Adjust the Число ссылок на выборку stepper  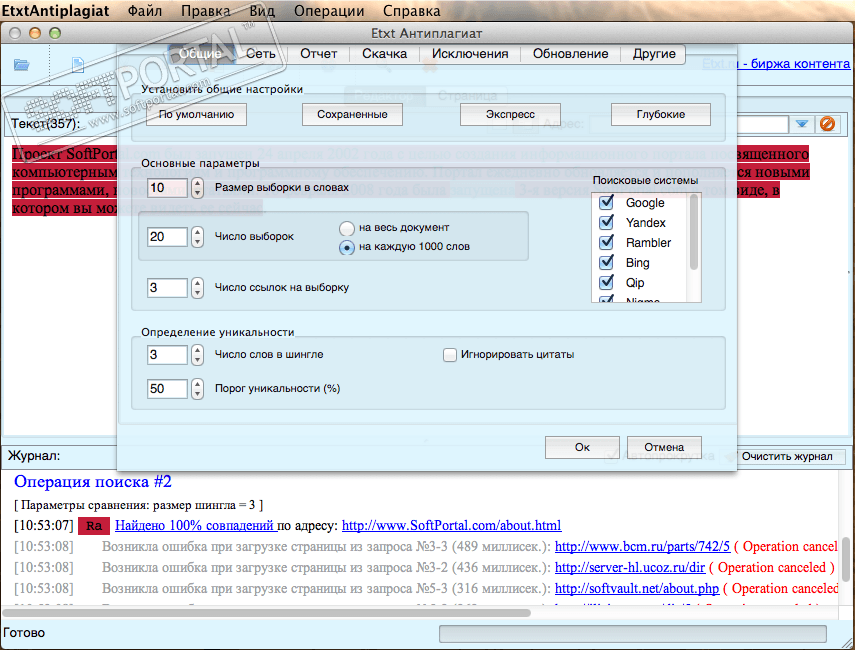(197, 288)
